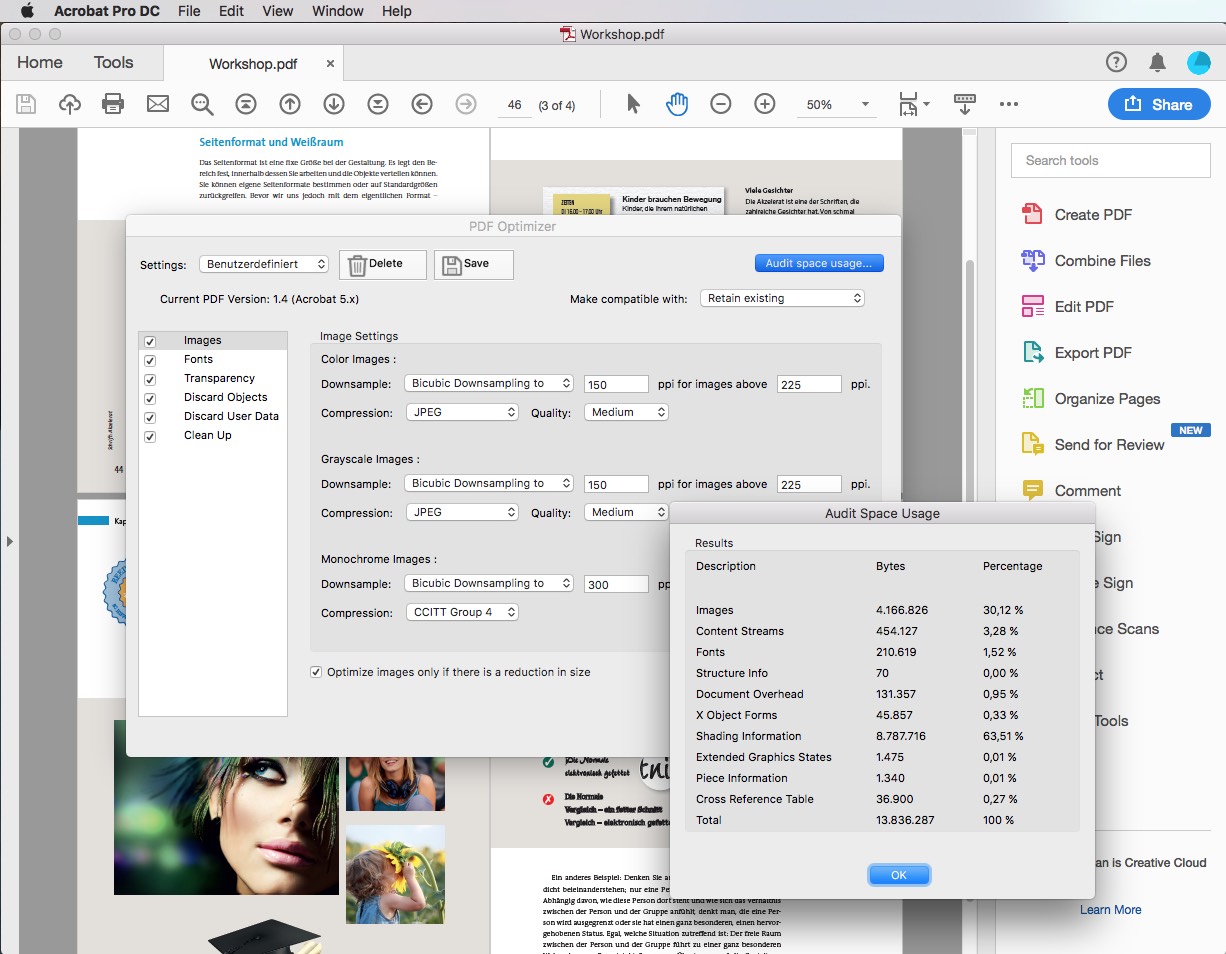Screen dimensions: 1226x954
Task: Toggle the Fonts checkbox
Action: (150, 360)
